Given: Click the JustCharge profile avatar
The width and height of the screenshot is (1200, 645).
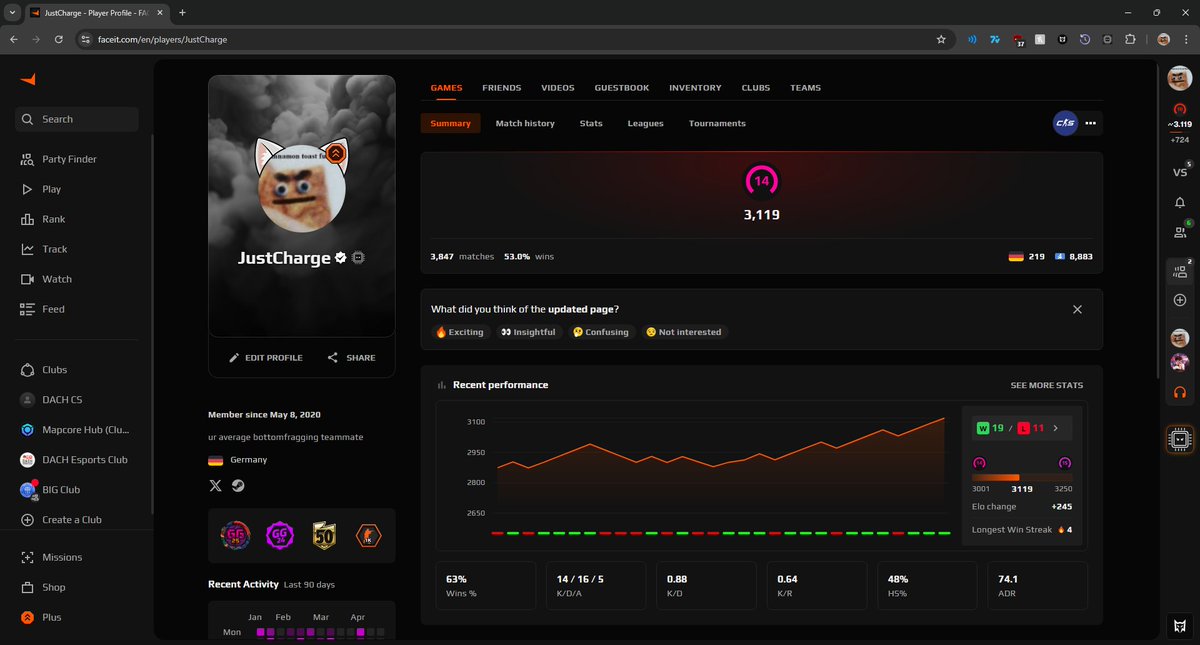Looking at the screenshot, I should (x=302, y=191).
